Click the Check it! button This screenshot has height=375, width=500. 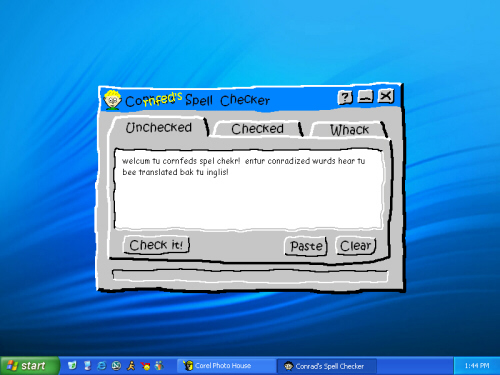[156, 245]
